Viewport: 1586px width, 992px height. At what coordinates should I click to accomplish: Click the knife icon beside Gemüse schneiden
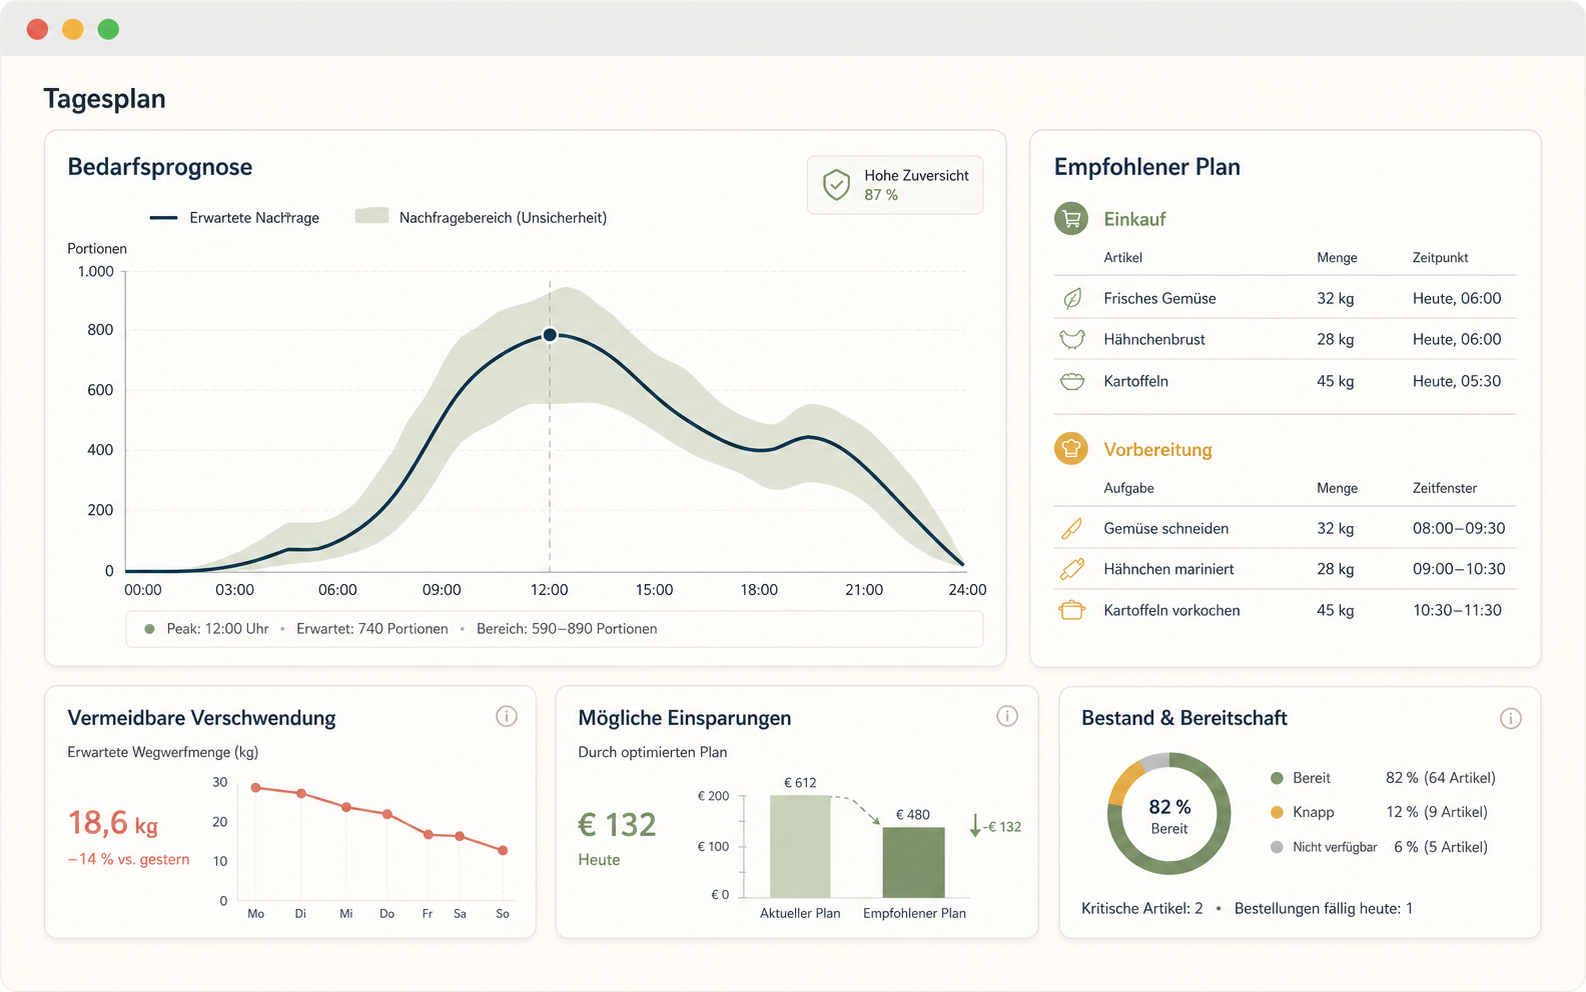[1072, 528]
